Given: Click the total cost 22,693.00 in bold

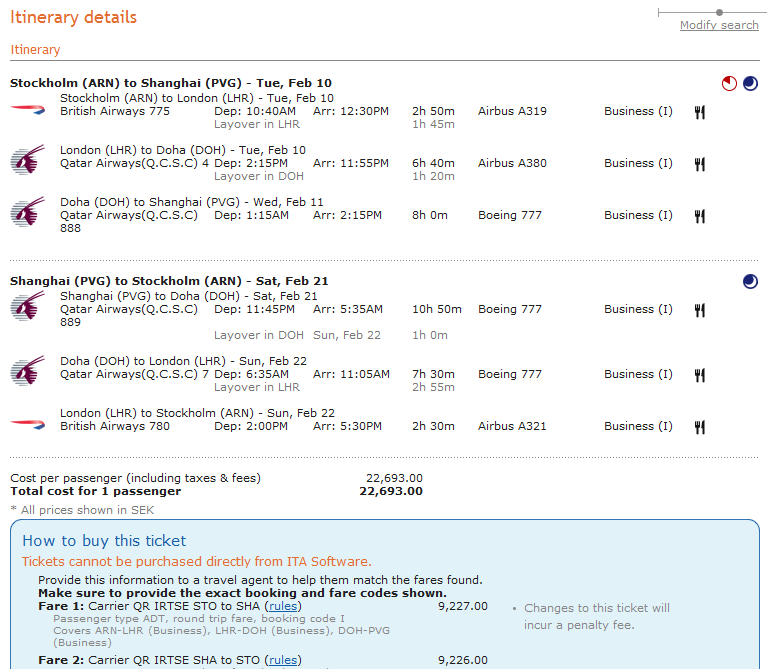Looking at the screenshot, I should coord(391,491).
